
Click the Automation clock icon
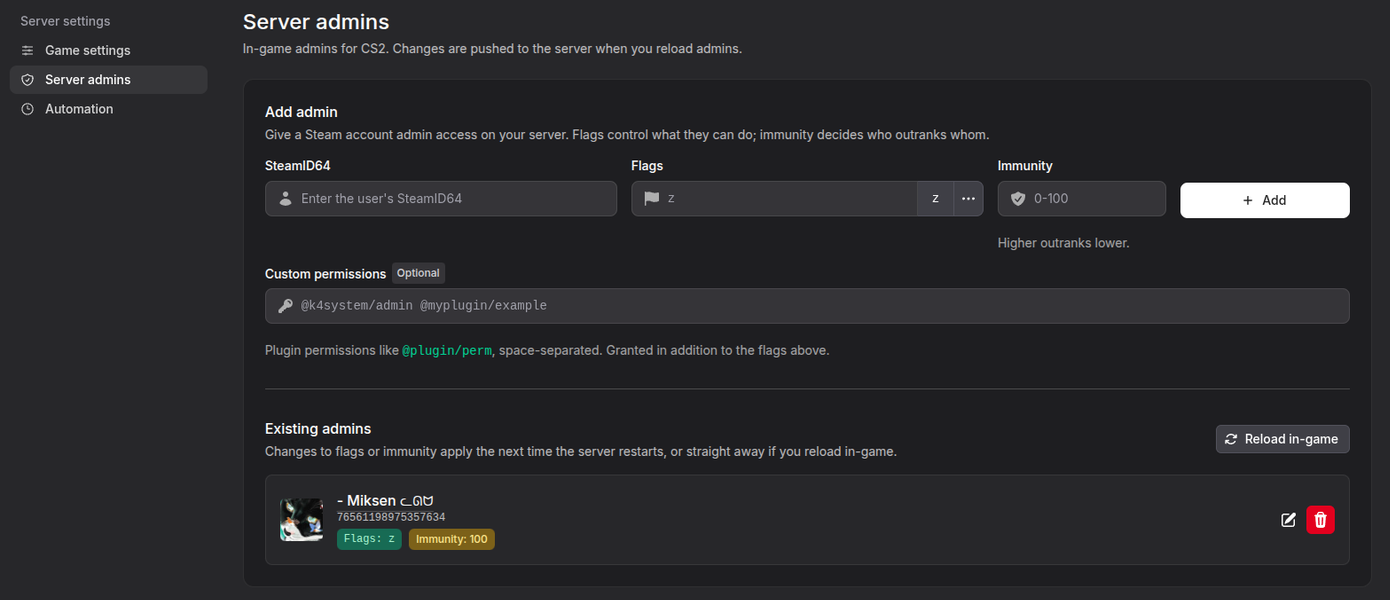[28, 109]
